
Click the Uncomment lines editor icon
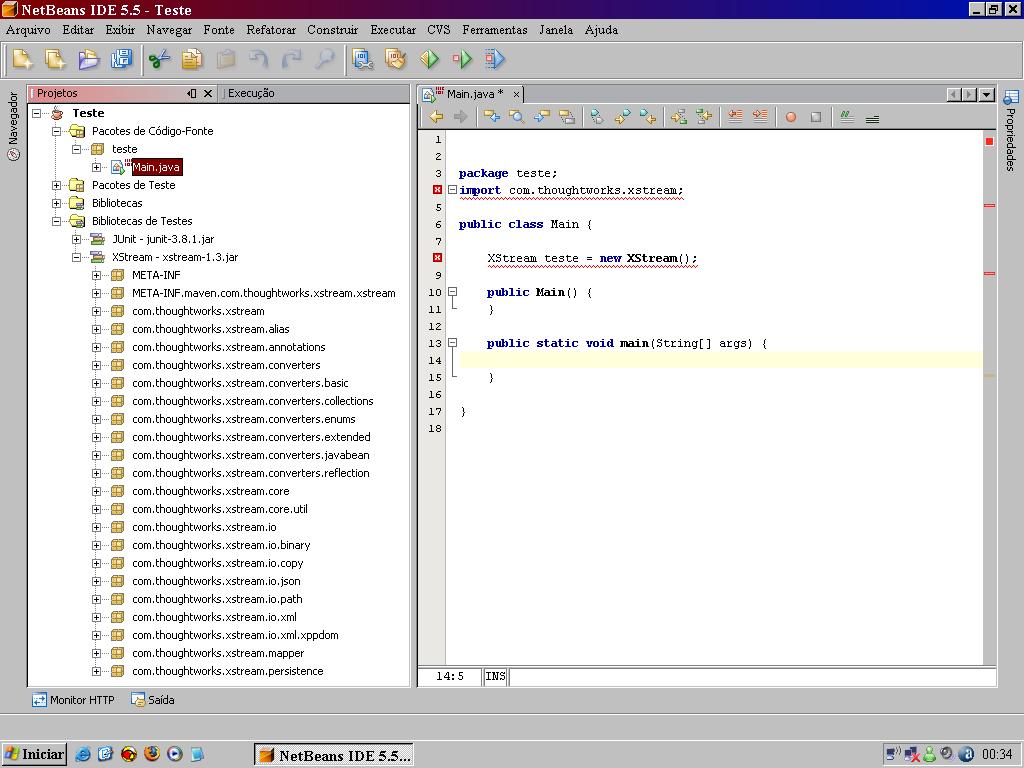pos(872,118)
